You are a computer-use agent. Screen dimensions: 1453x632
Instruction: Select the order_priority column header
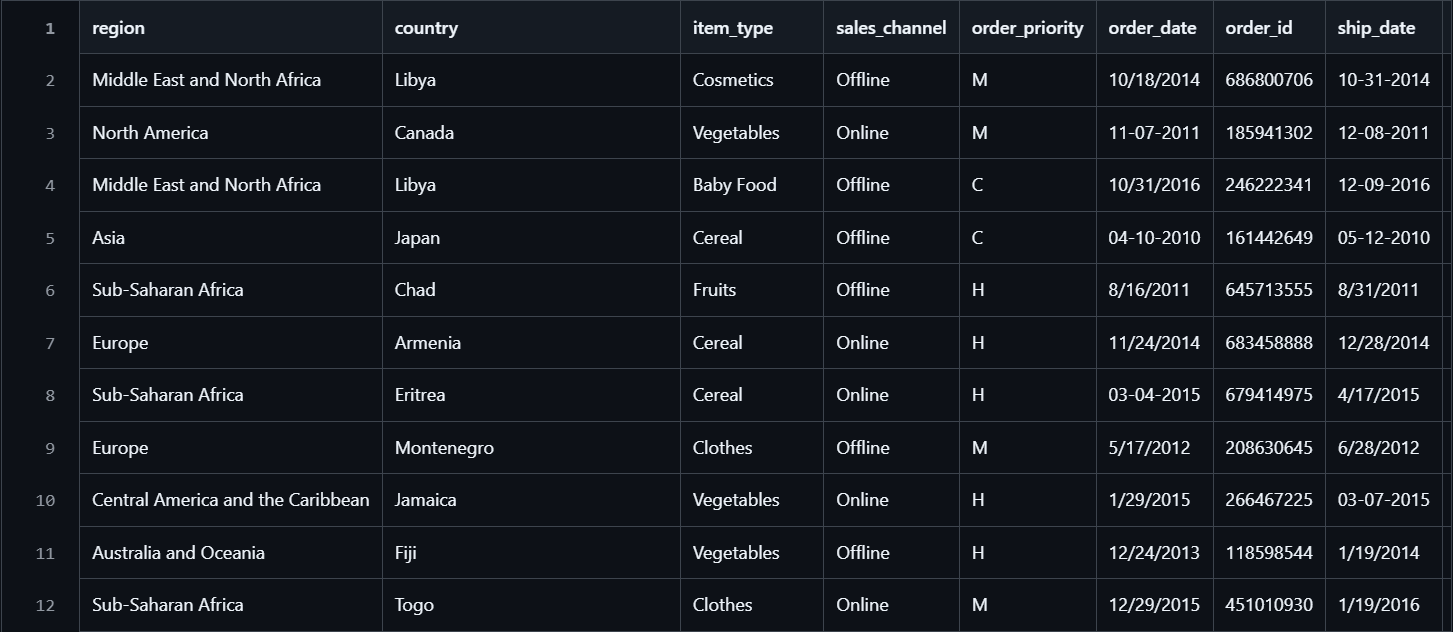pyautogui.click(x=1027, y=28)
